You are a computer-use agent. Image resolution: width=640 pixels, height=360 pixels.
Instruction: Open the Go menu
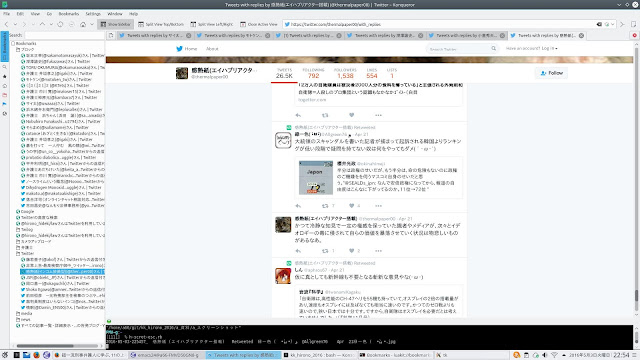point(49,14)
